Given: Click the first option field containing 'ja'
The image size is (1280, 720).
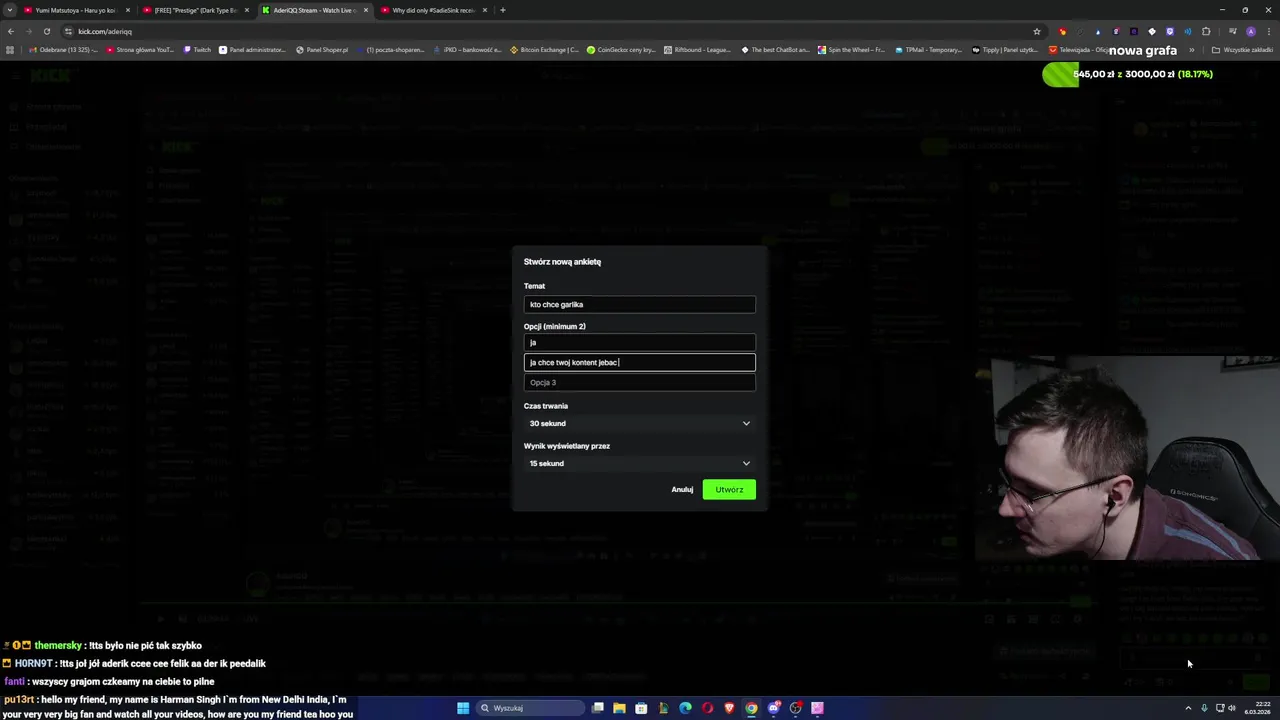Looking at the screenshot, I should click(x=639, y=342).
